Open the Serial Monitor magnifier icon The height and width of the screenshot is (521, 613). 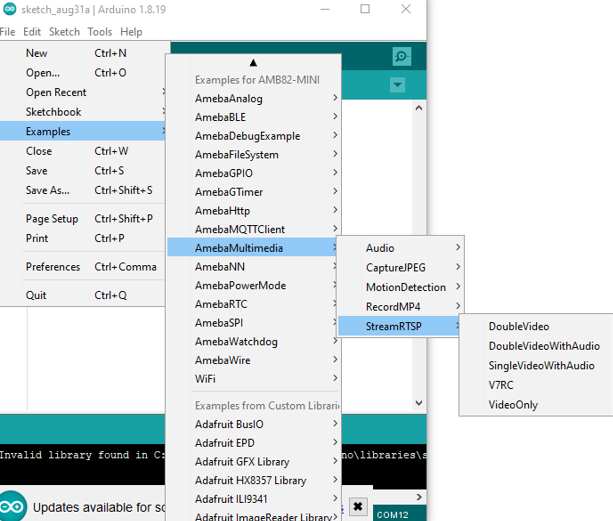[x=401, y=57]
